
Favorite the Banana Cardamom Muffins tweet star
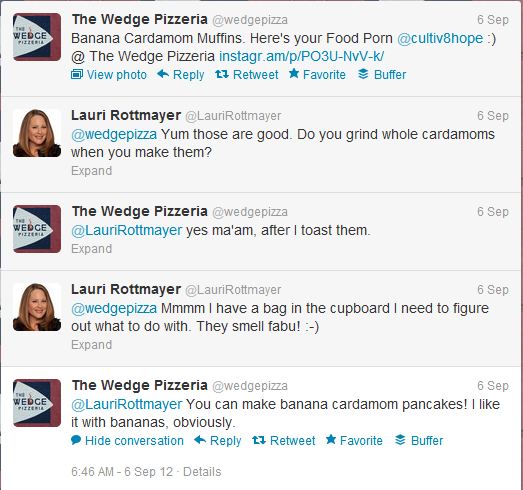294,73
